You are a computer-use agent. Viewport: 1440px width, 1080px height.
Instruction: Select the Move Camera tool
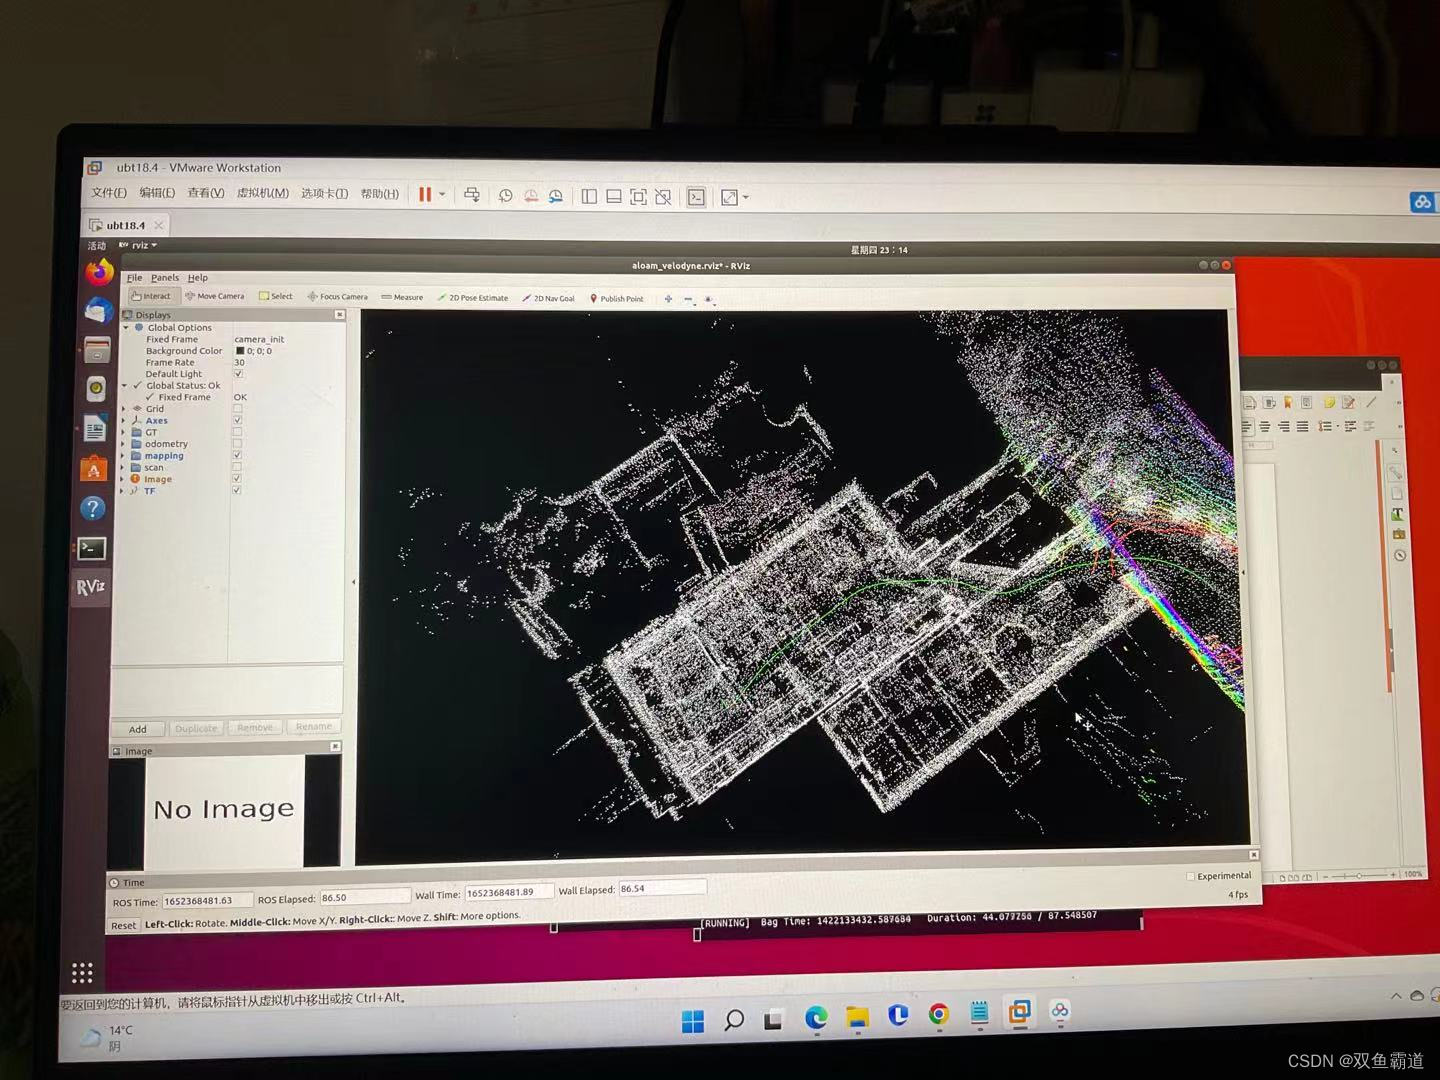coord(214,296)
